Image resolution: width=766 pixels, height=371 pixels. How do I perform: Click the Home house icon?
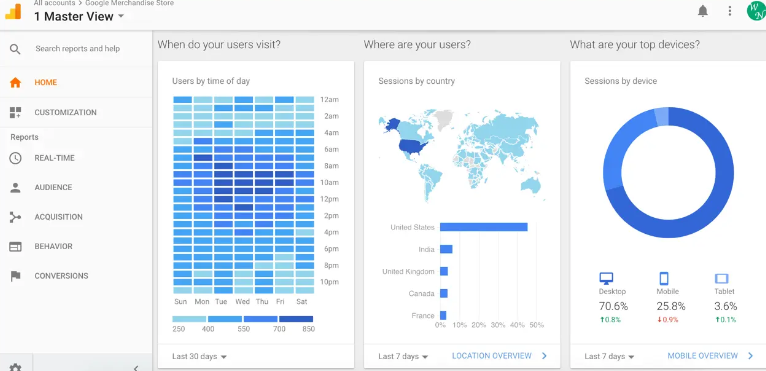pyautogui.click(x=16, y=83)
